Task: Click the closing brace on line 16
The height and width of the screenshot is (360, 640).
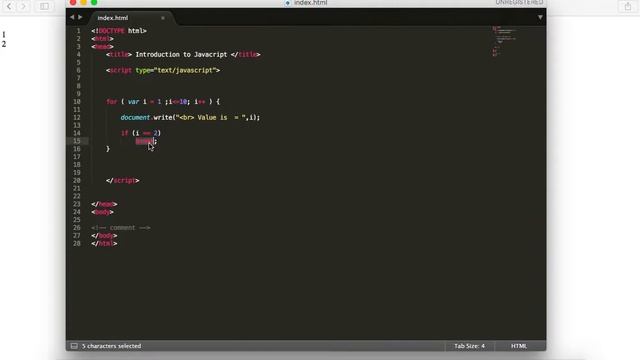Action: [x=108, y=149]
